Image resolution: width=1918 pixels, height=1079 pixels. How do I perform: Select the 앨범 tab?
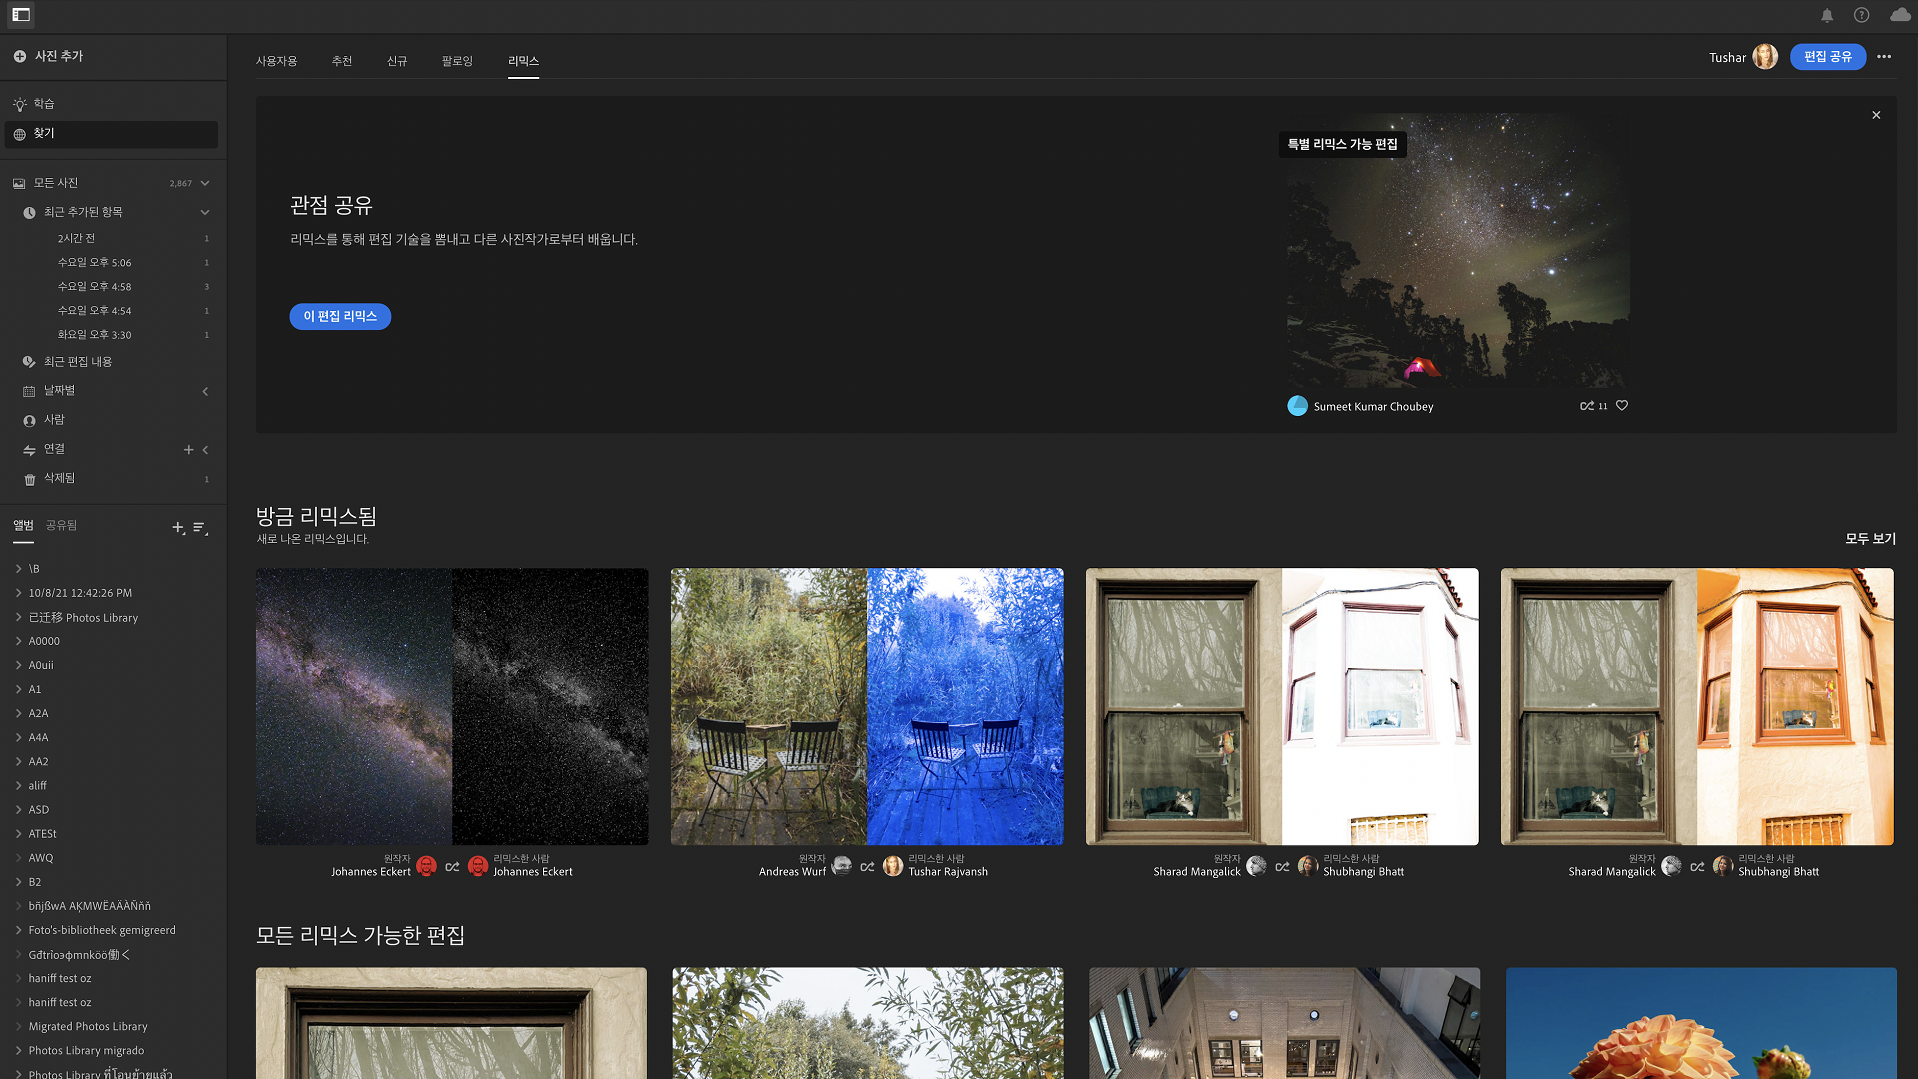click(23, 526)
